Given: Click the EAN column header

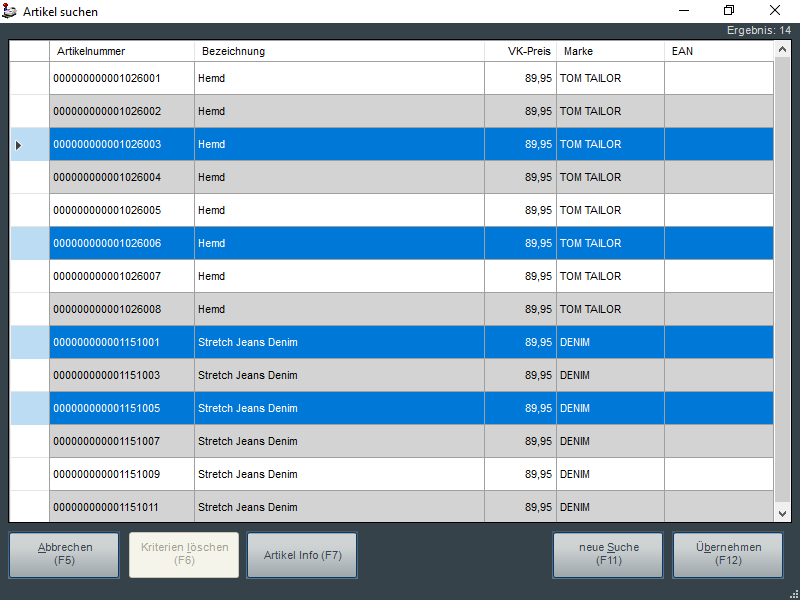Looking at the screenshot, I should click(x=718, y=51).
